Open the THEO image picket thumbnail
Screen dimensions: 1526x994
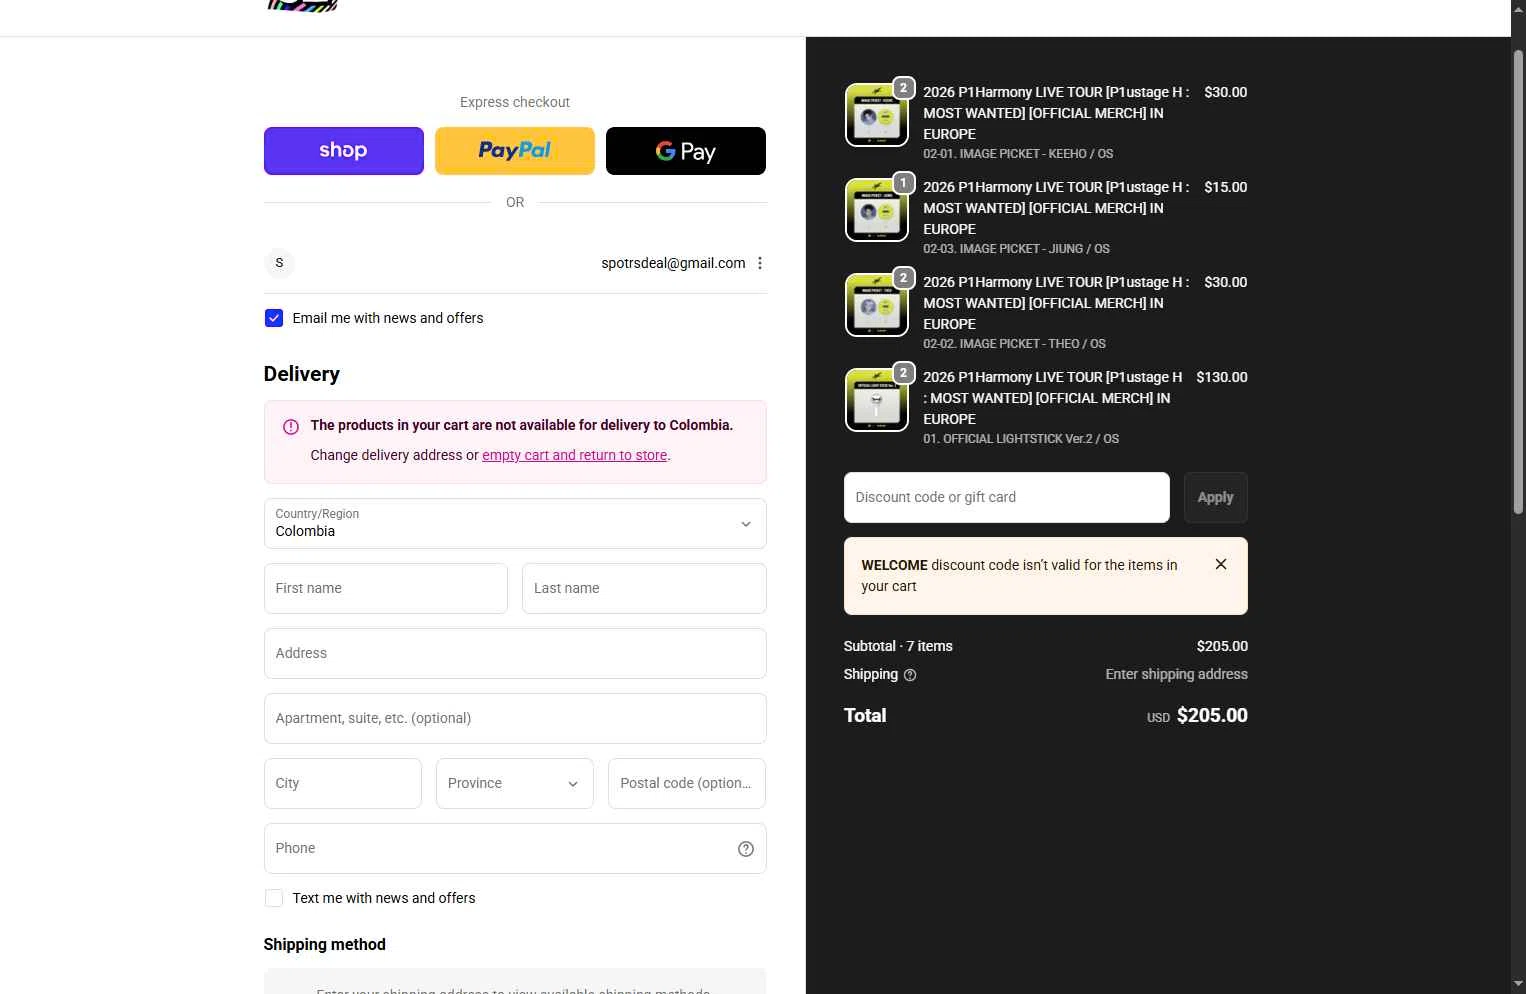[877, 305]
